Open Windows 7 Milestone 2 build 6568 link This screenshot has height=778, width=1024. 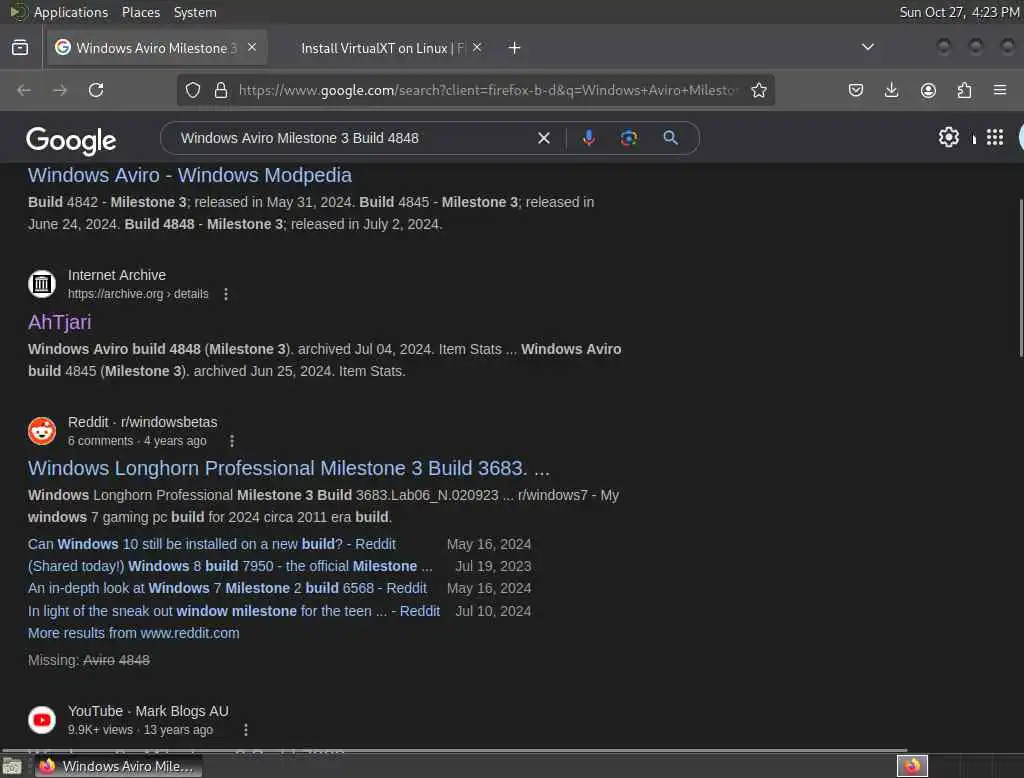point(227,589)
